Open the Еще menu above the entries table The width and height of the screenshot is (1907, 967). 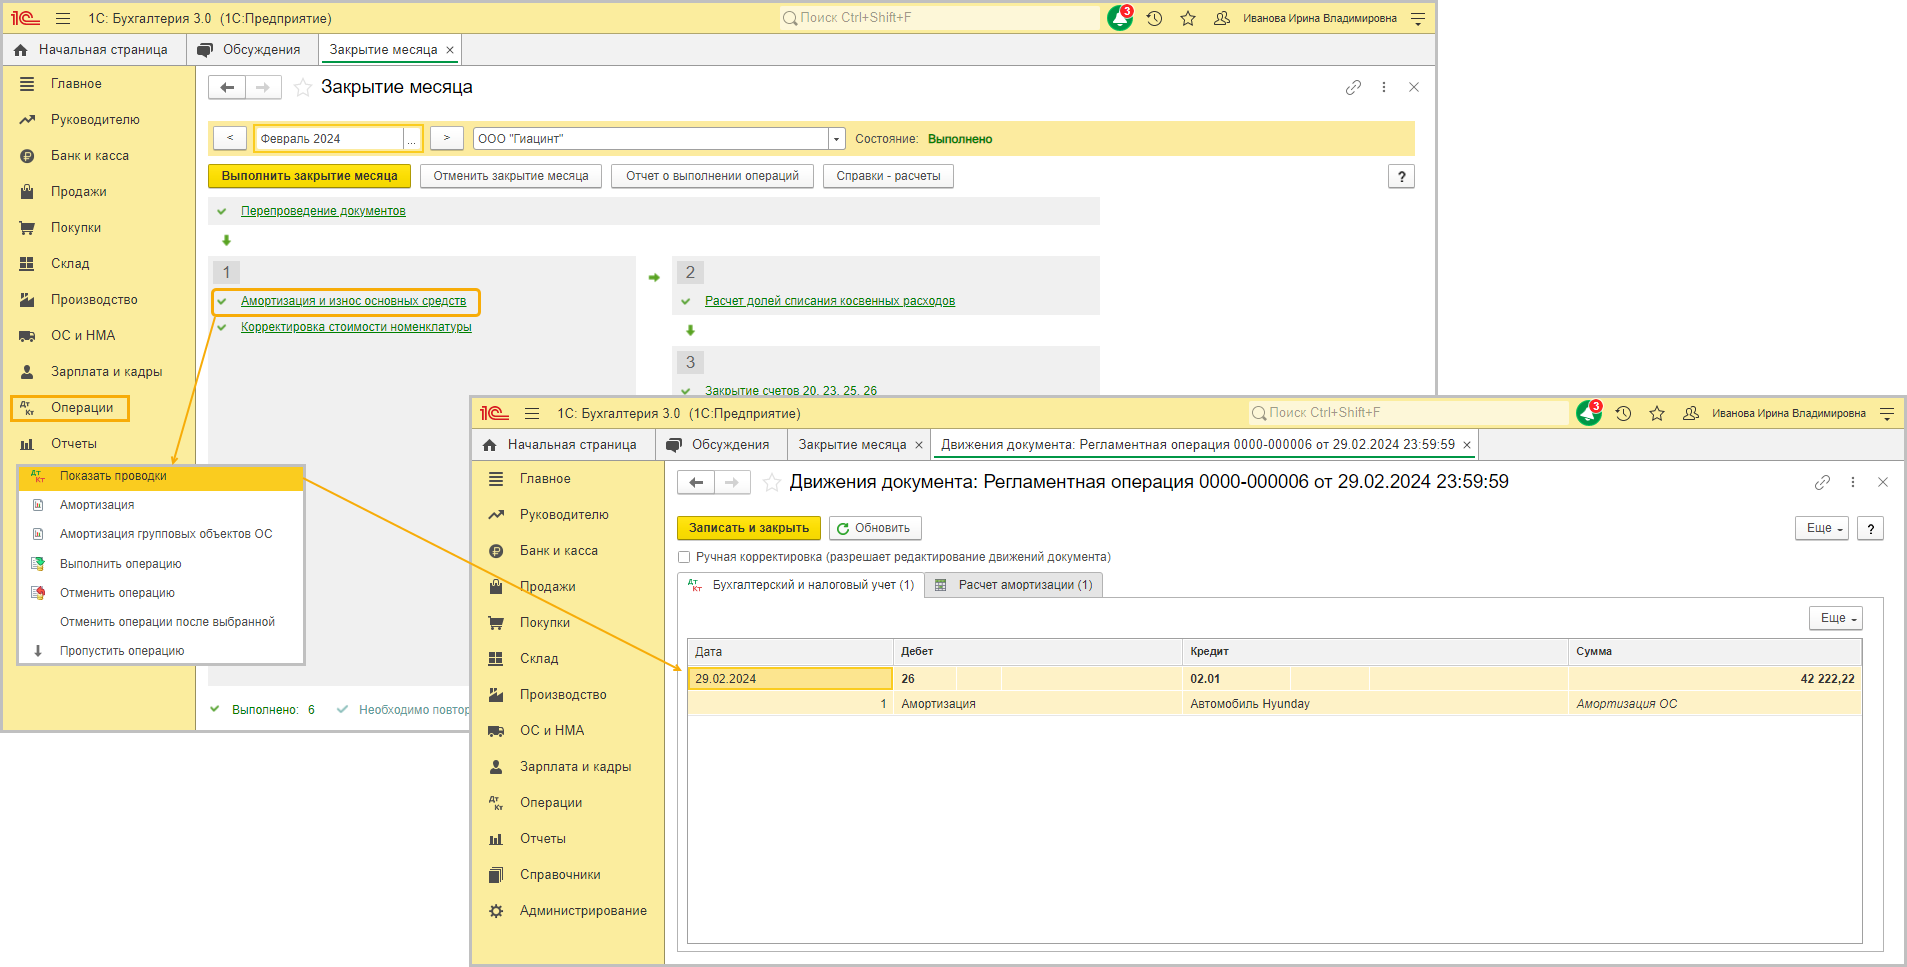point(1838,618)
